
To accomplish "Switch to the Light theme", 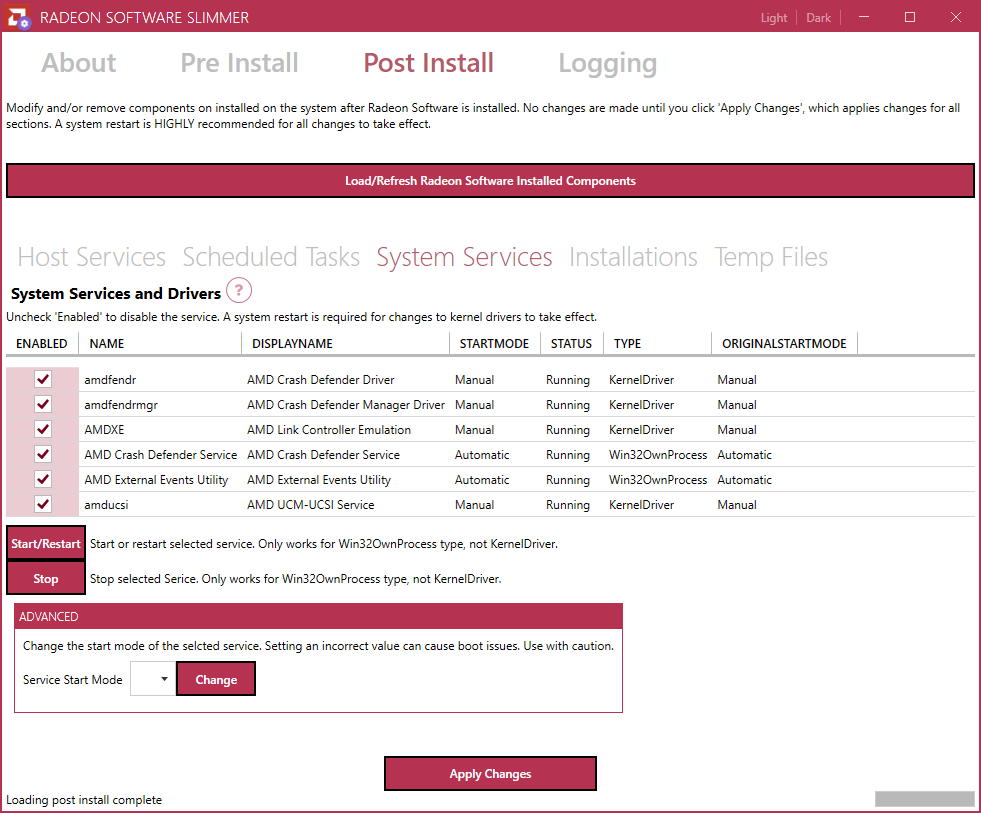I will coord(774,18).
